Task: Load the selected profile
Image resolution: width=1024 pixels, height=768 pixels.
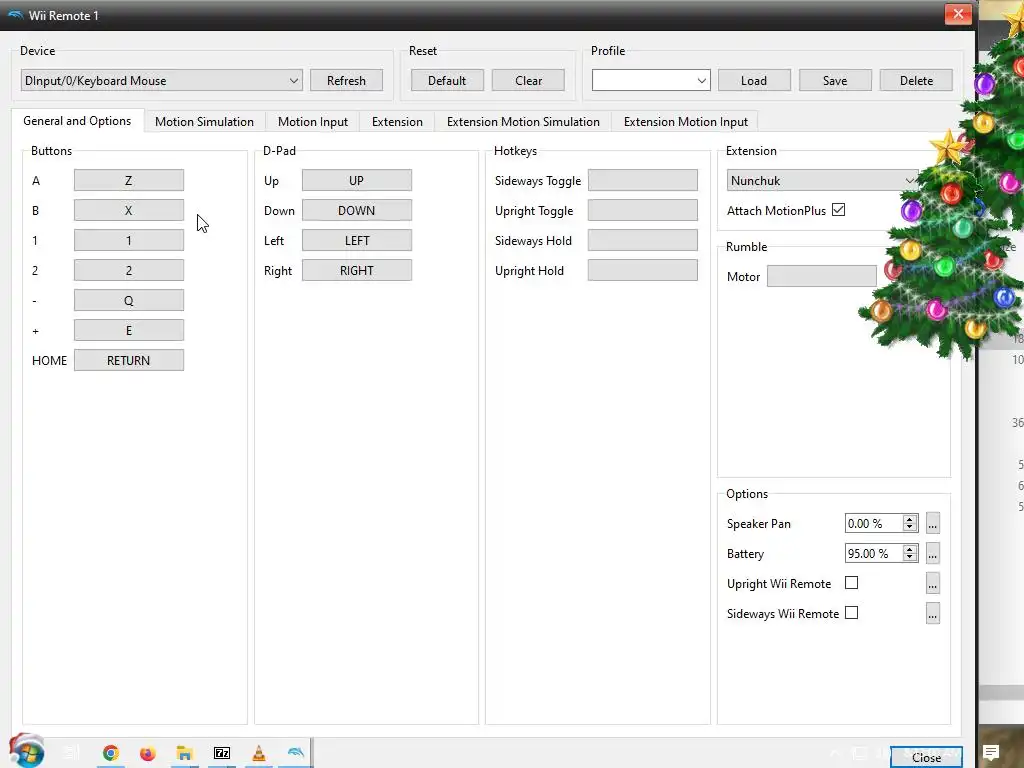Action: point(754,80)
